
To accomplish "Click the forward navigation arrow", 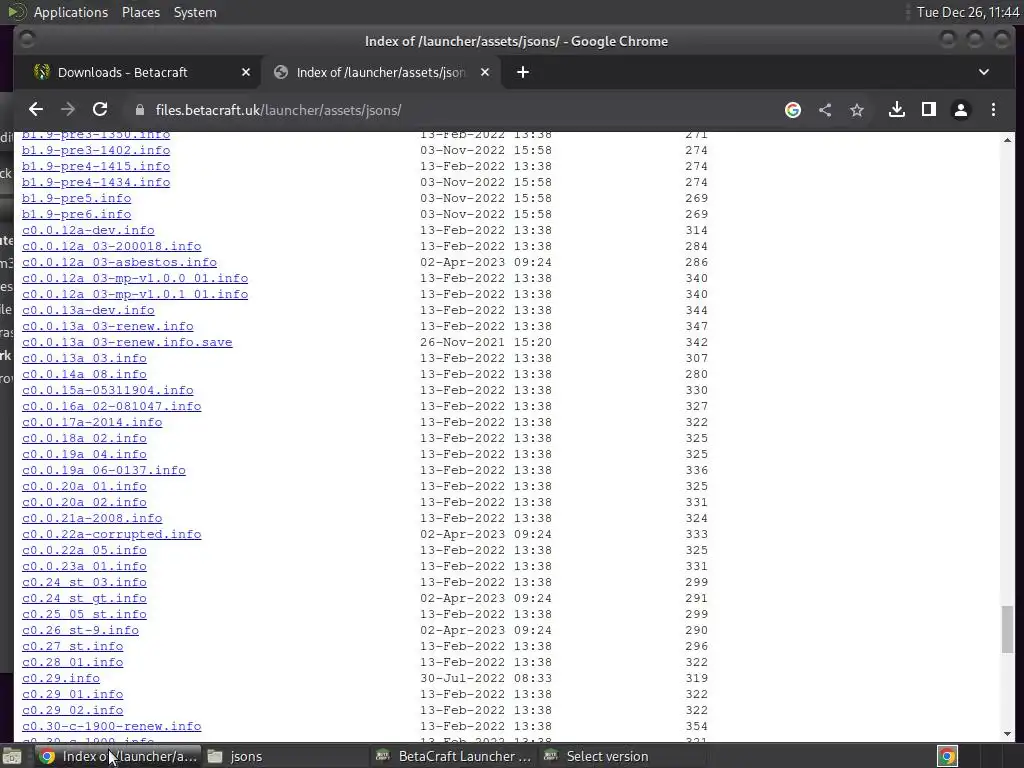I will tap(68, 110).
